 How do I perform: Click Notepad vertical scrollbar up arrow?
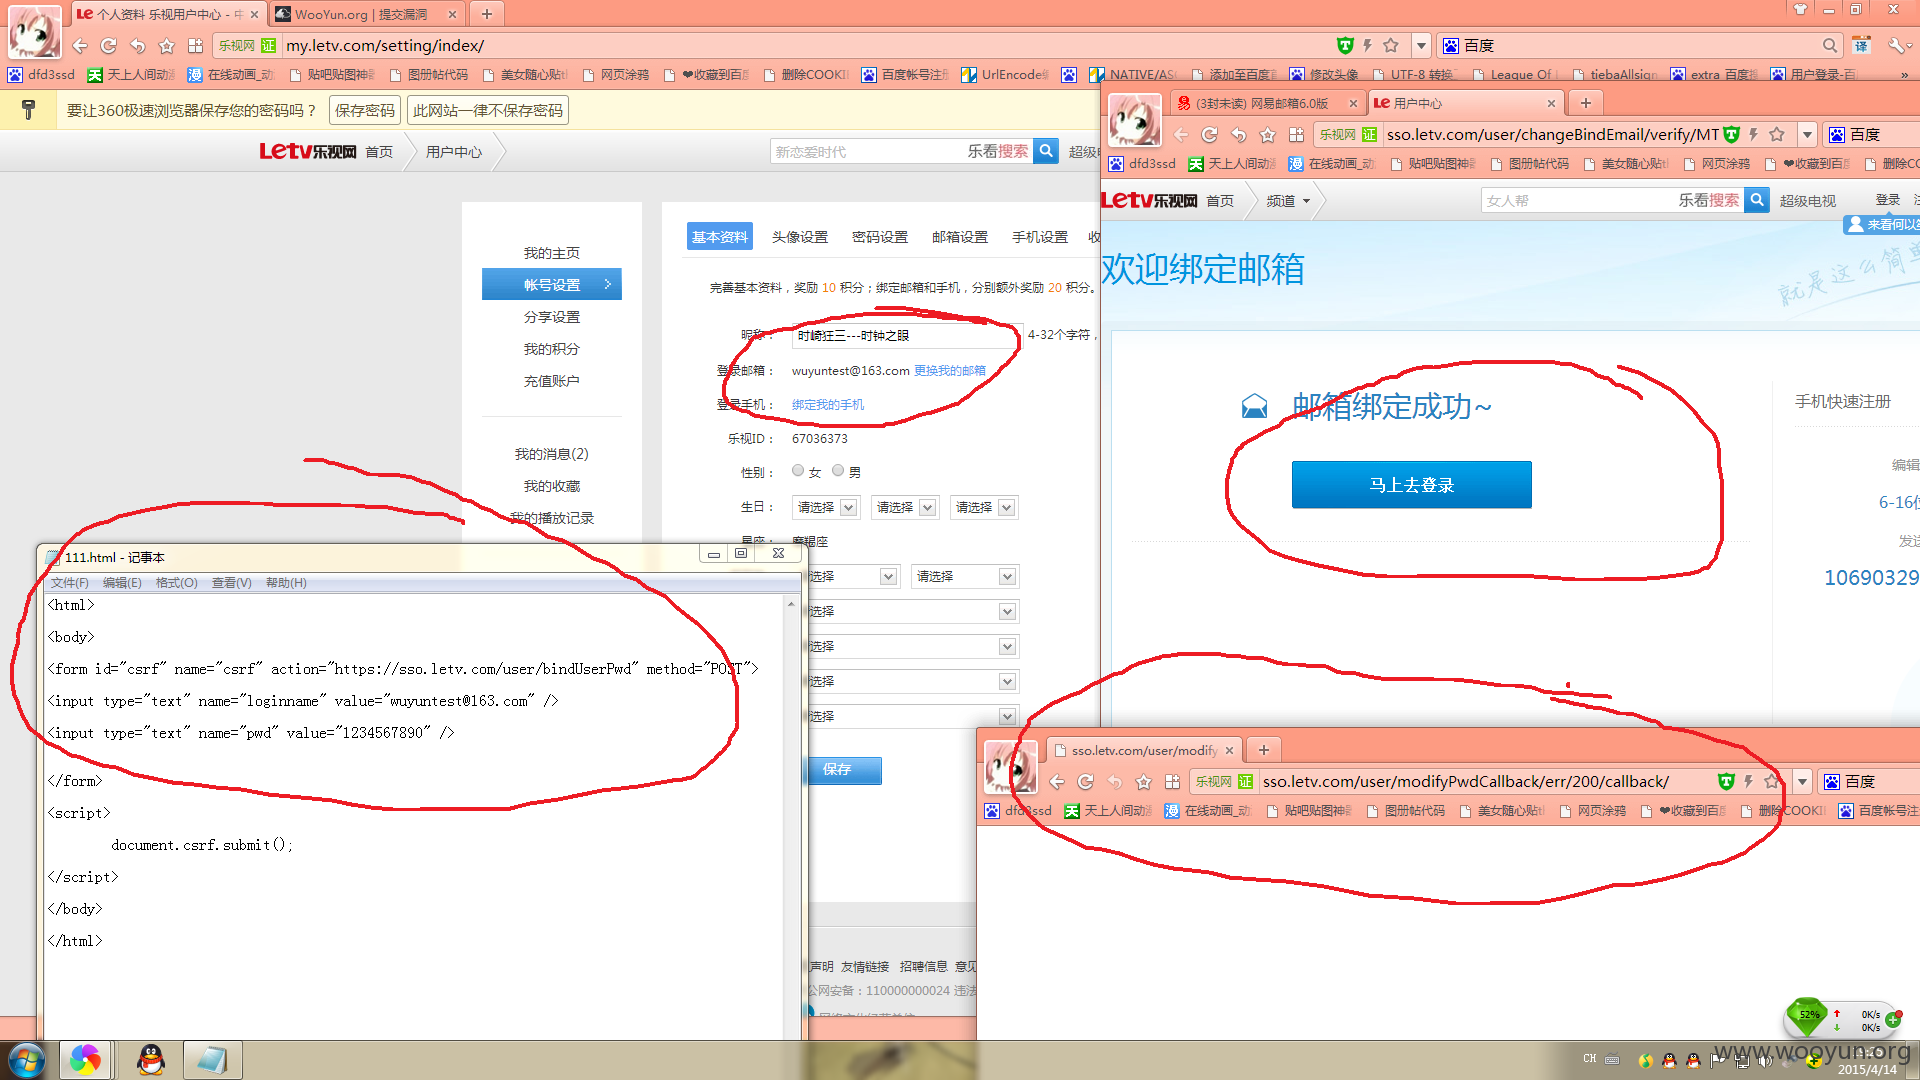pos(790,604)
